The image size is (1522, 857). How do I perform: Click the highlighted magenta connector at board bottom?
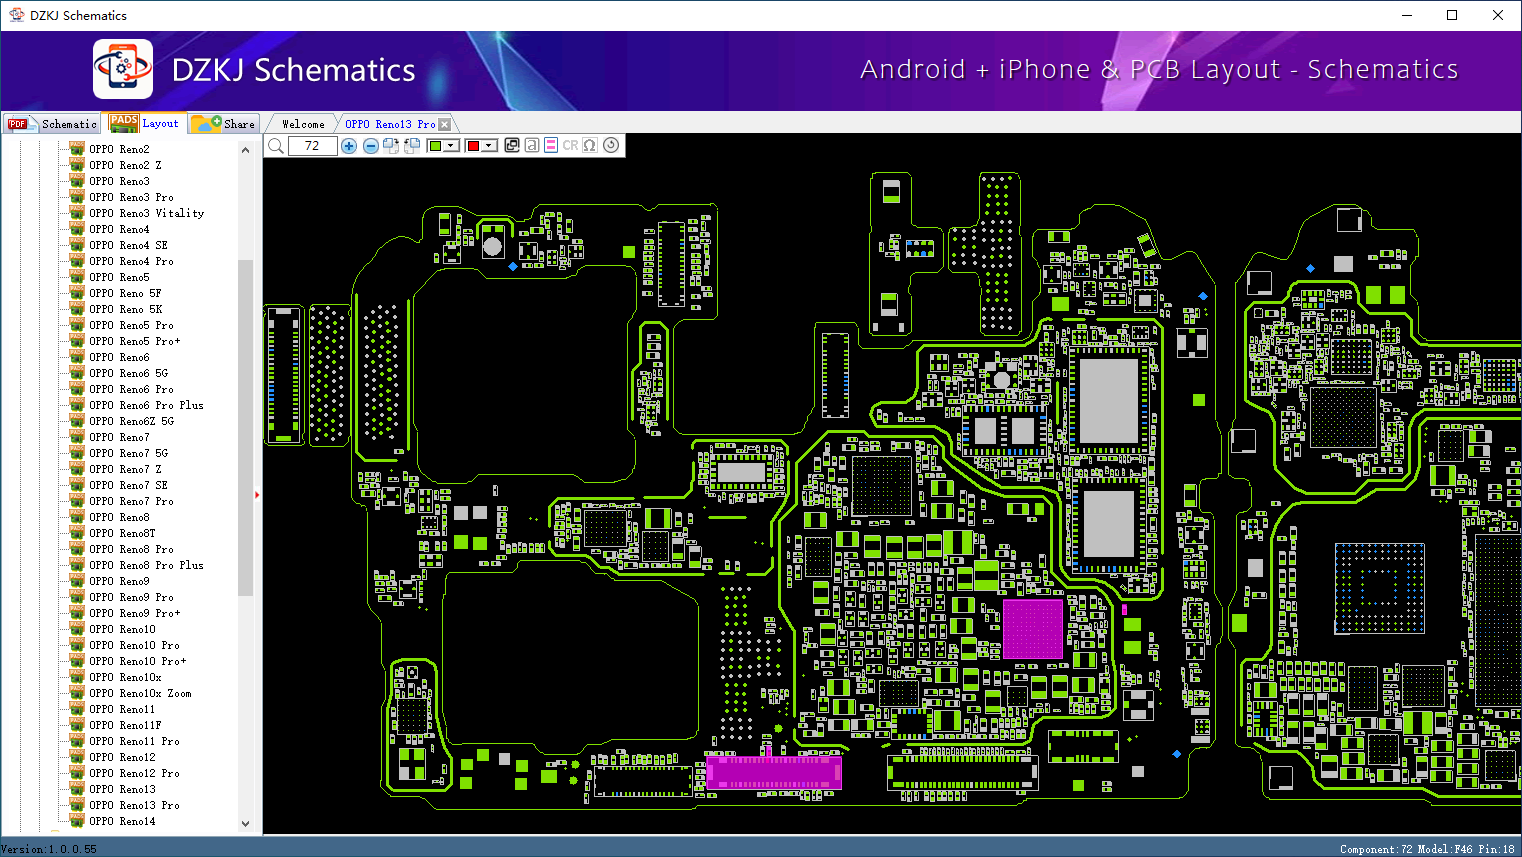(x=773, y=773)
